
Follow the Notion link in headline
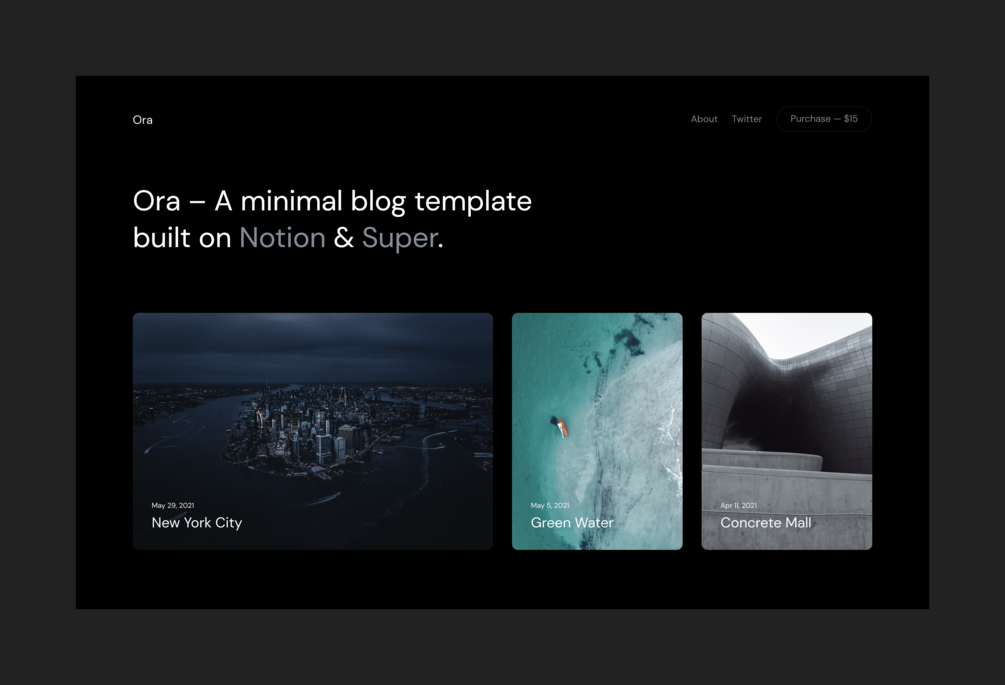[282, 238]
